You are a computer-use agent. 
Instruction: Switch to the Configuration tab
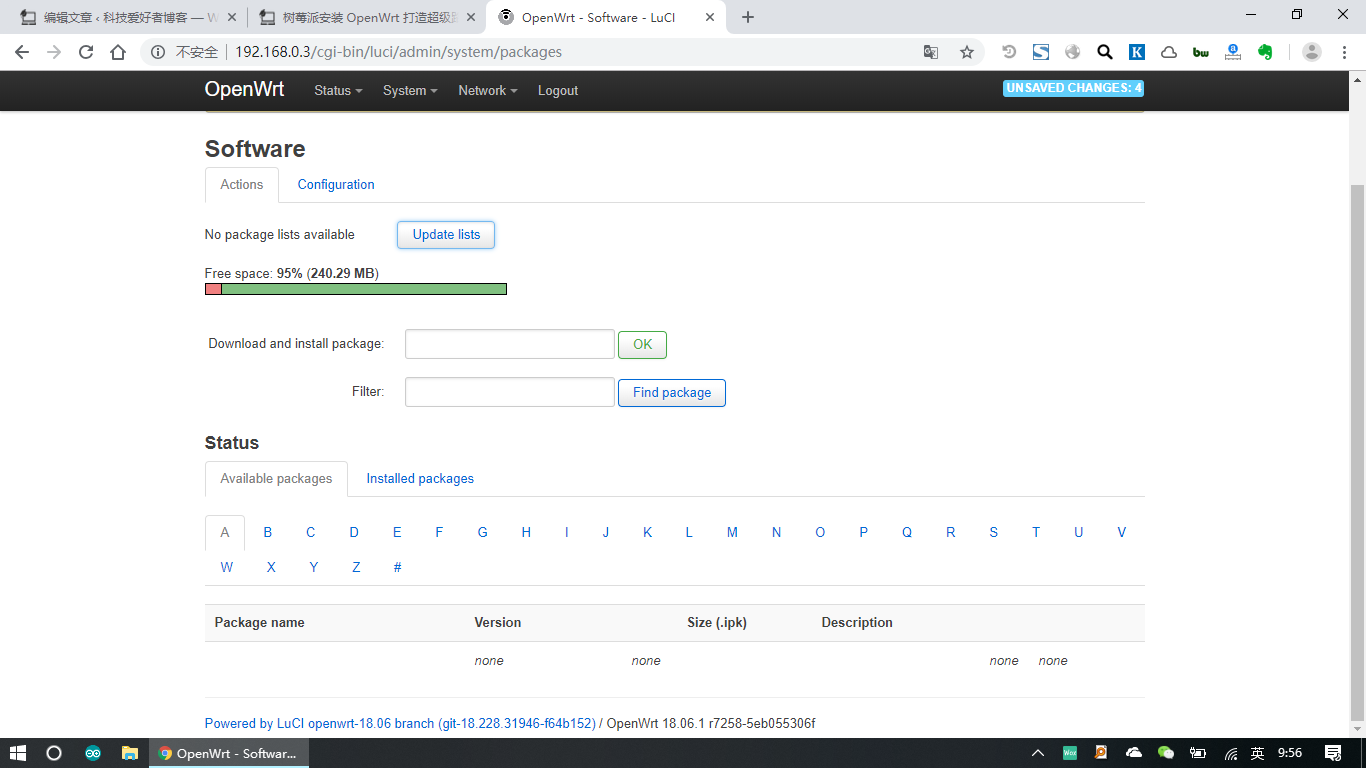point(336,185)
